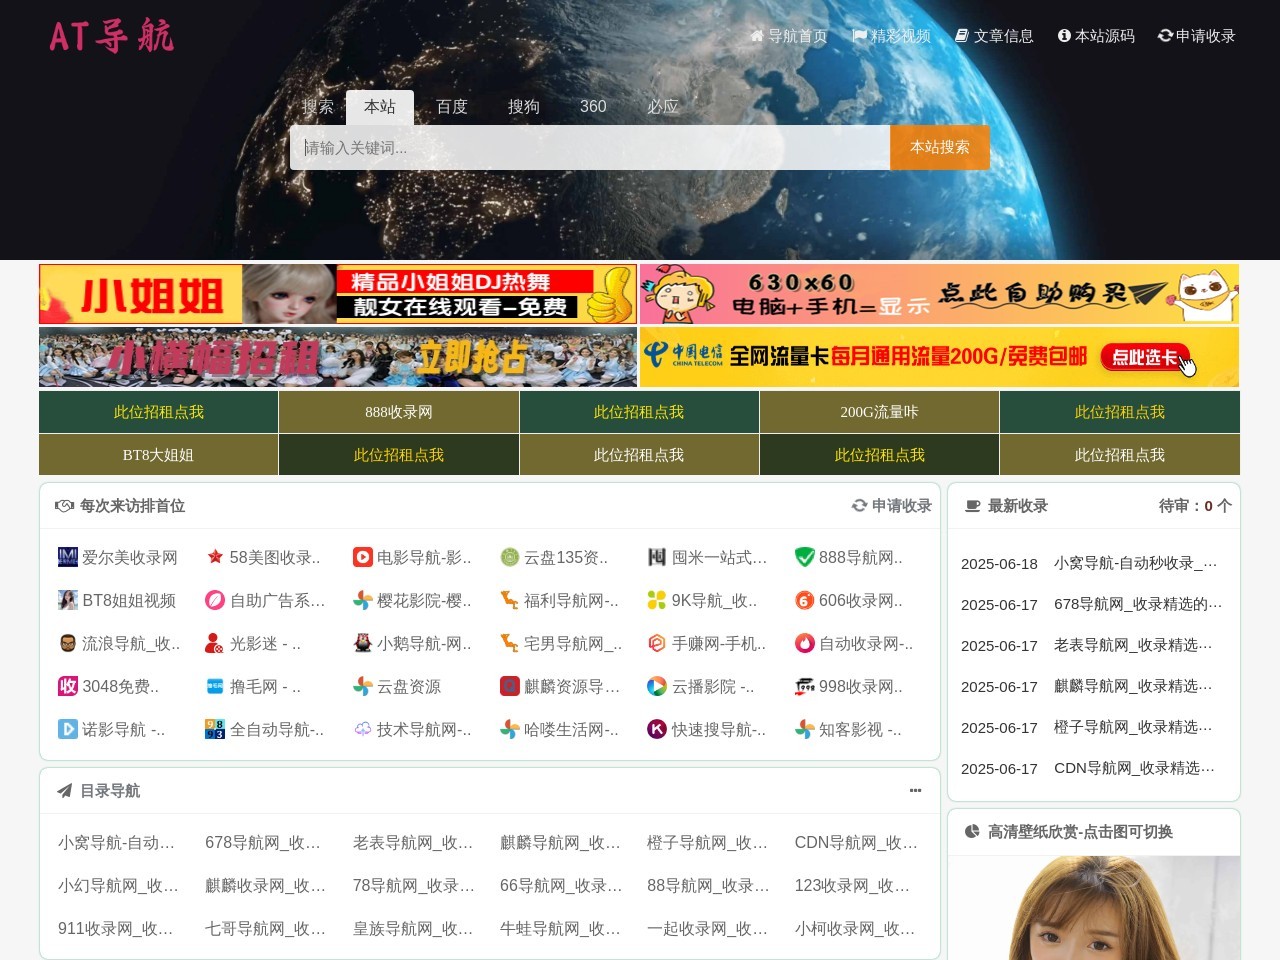Click the 麒麟资源导 red icon
This screenshot has width=1280, height=960.
(x=510, y=686)
